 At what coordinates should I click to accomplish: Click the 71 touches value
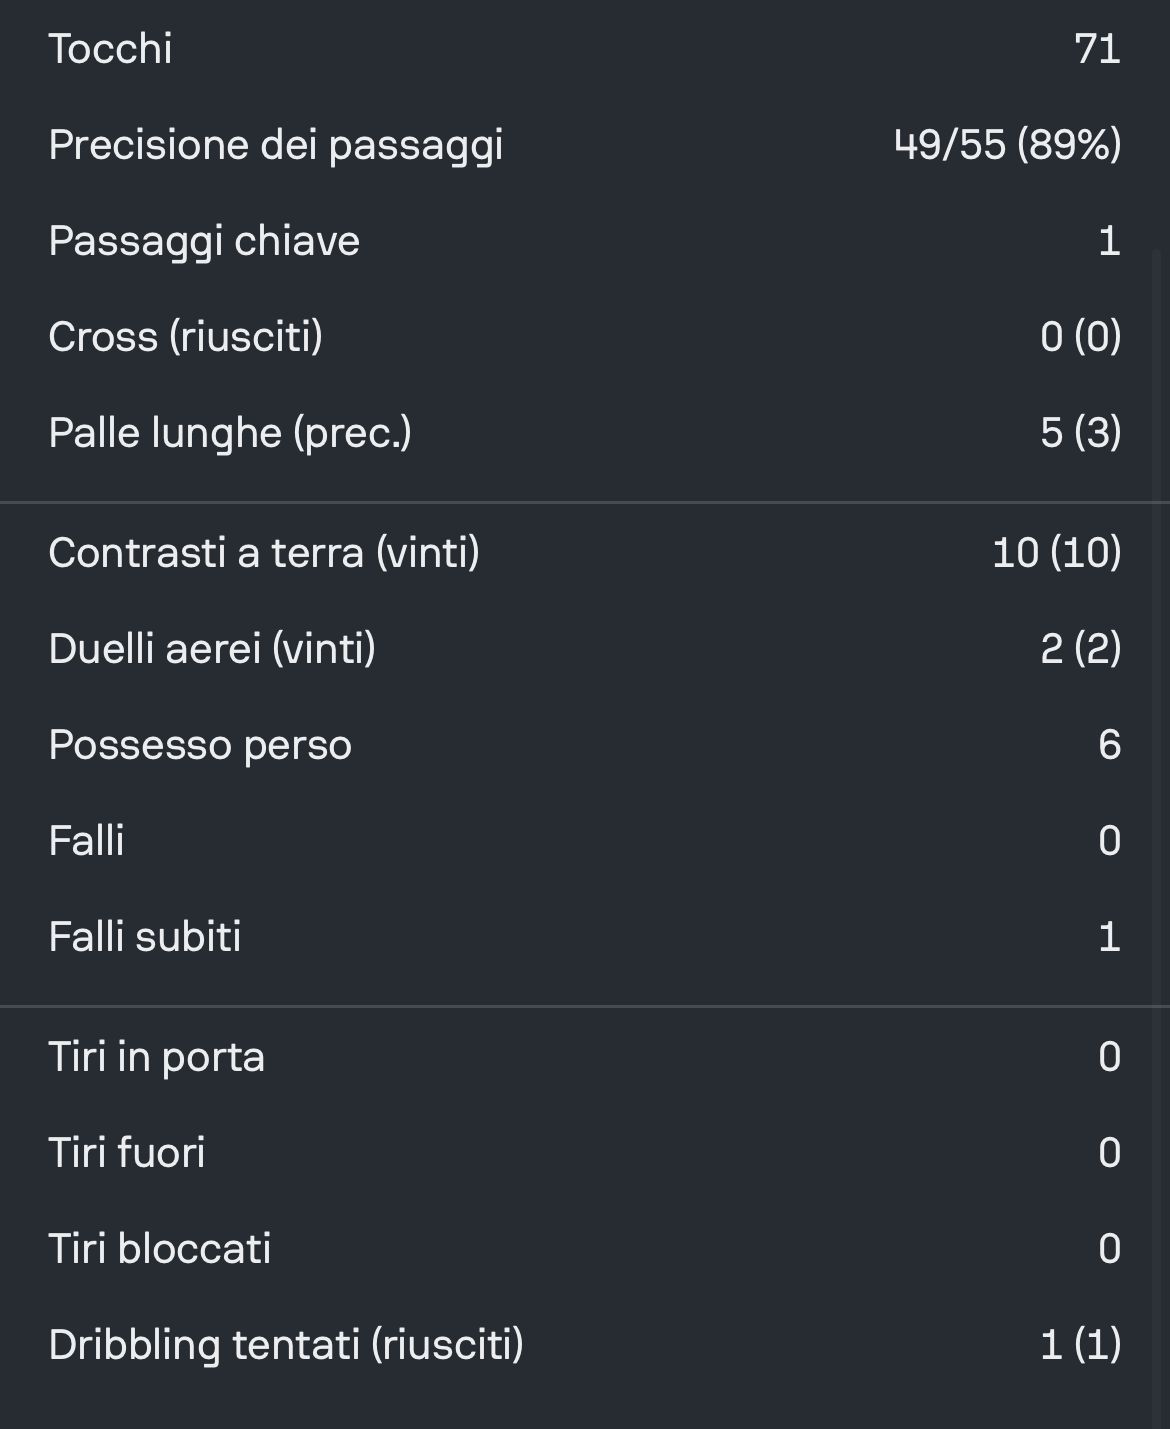(x=1097, y=49)
